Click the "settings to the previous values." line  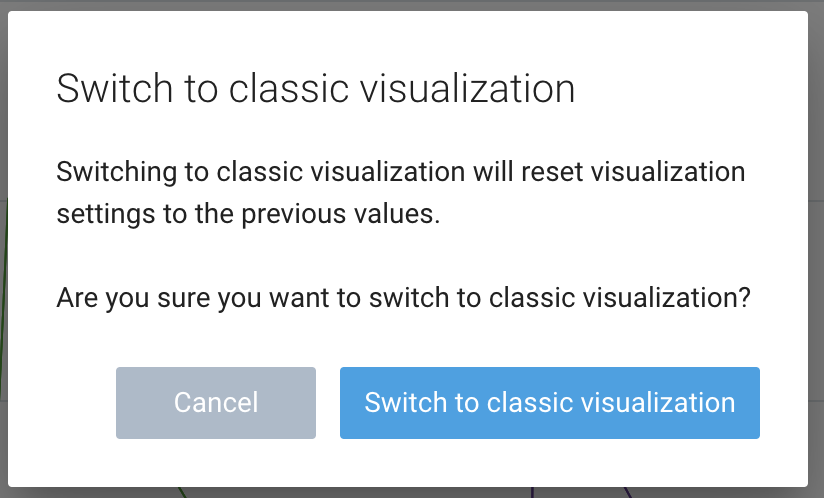[248, 214]
